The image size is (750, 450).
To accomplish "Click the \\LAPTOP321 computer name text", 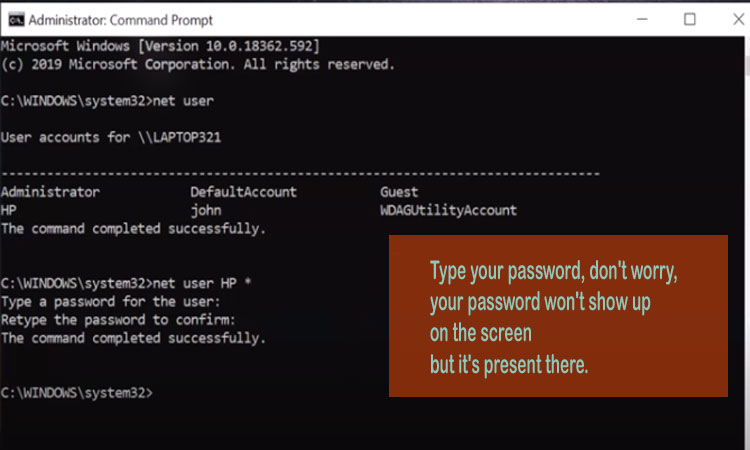I will (179, 138).
